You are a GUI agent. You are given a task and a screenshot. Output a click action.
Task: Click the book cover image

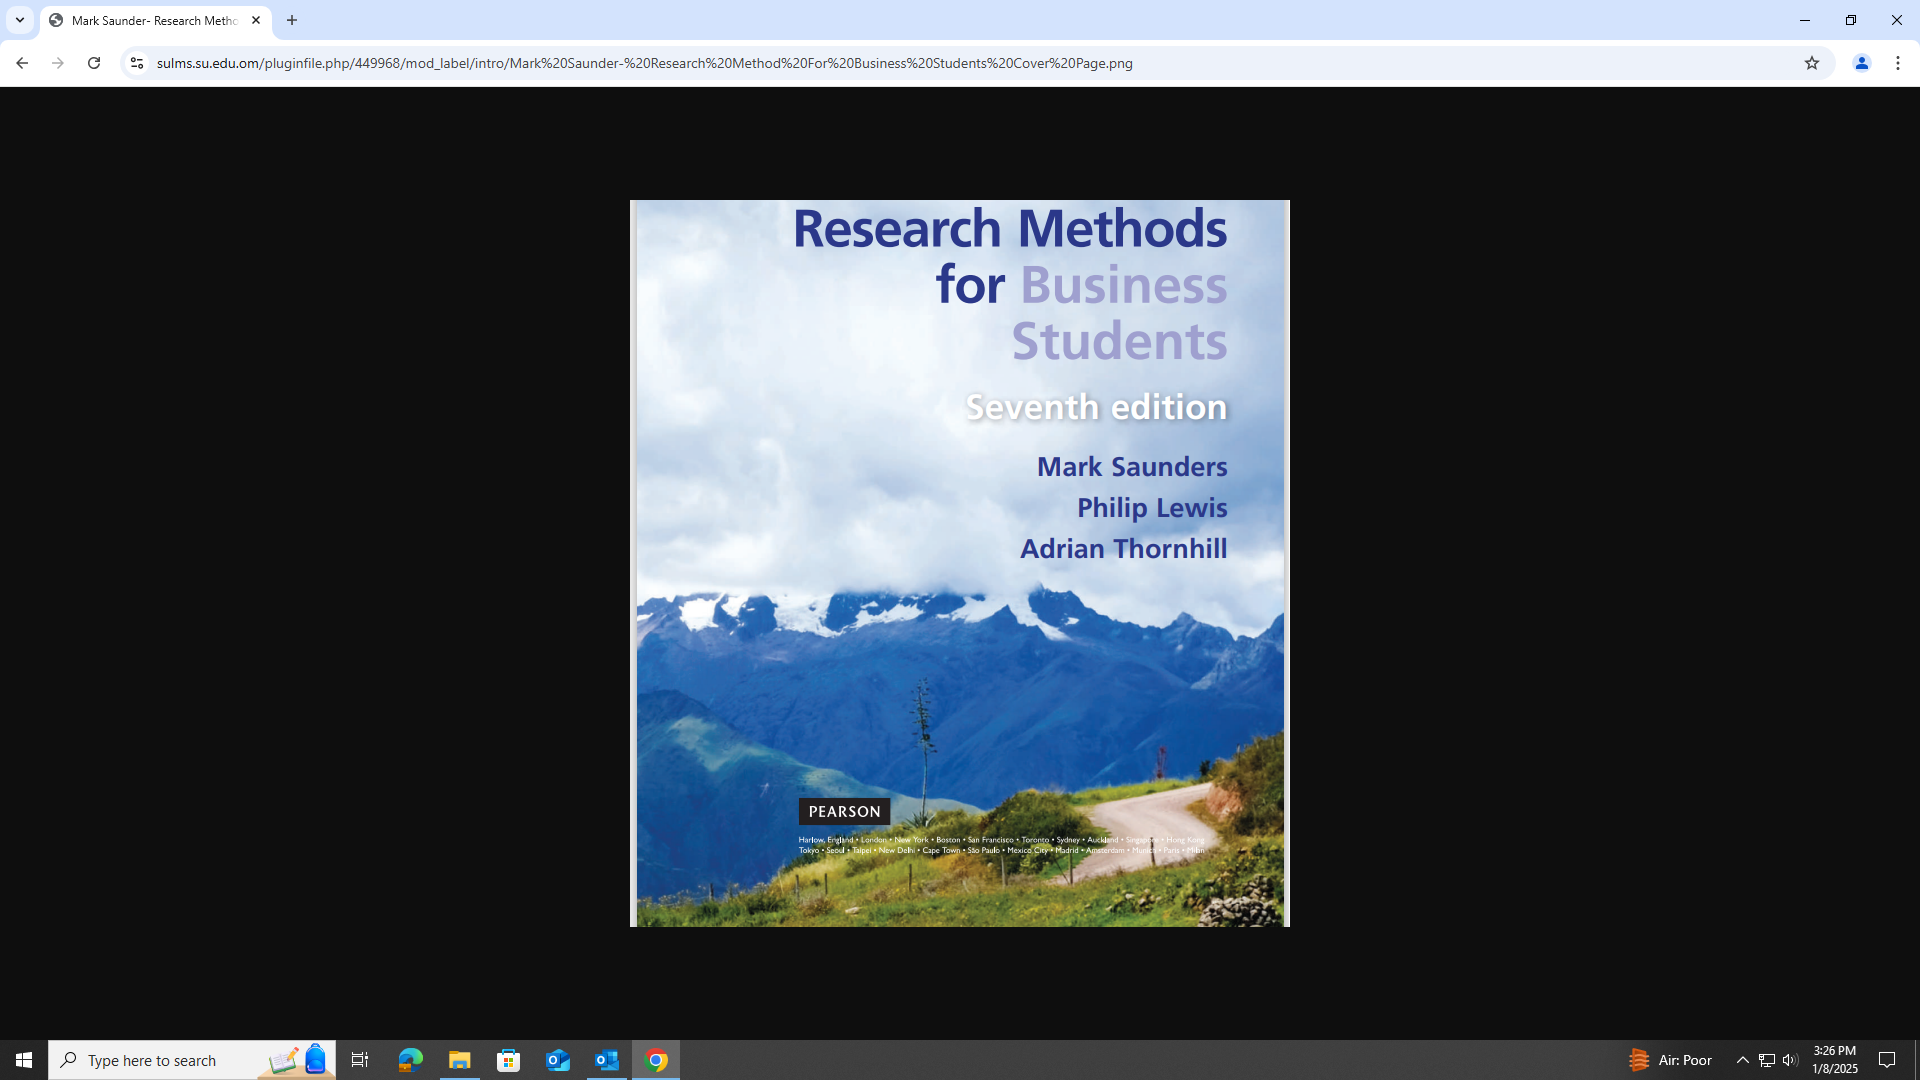click(959, 560)
